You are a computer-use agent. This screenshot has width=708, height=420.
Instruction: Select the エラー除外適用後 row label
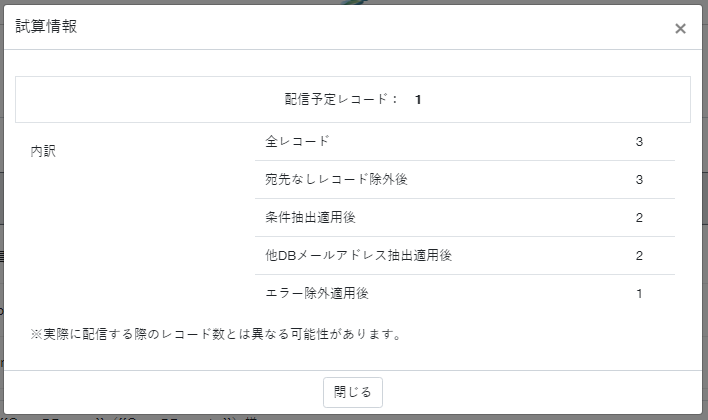pos(317,293)
